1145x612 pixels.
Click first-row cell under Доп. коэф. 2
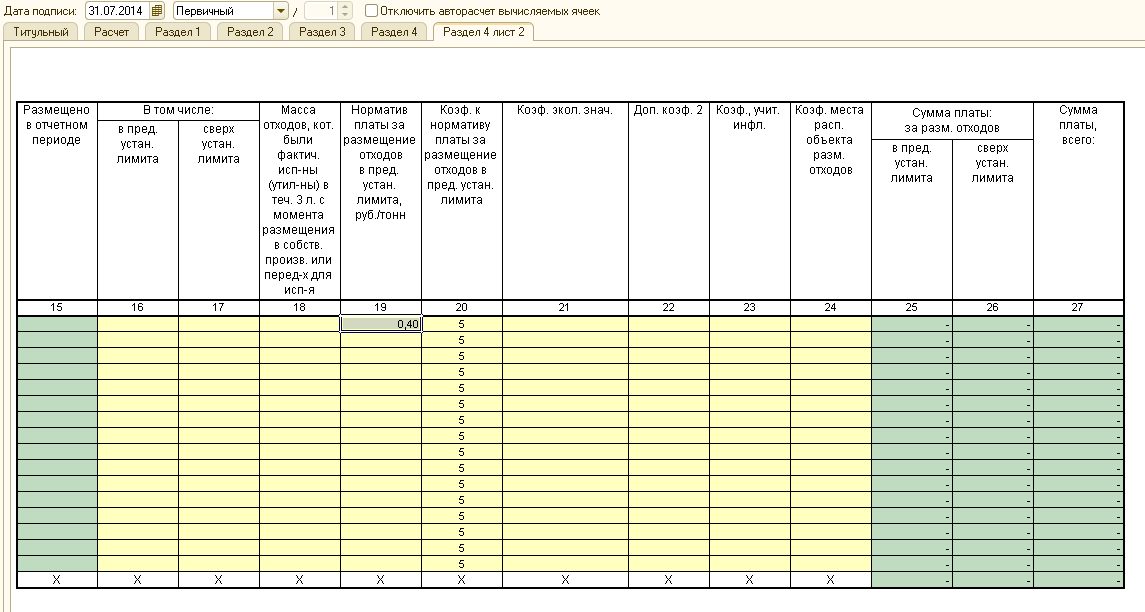coord(669,324)
